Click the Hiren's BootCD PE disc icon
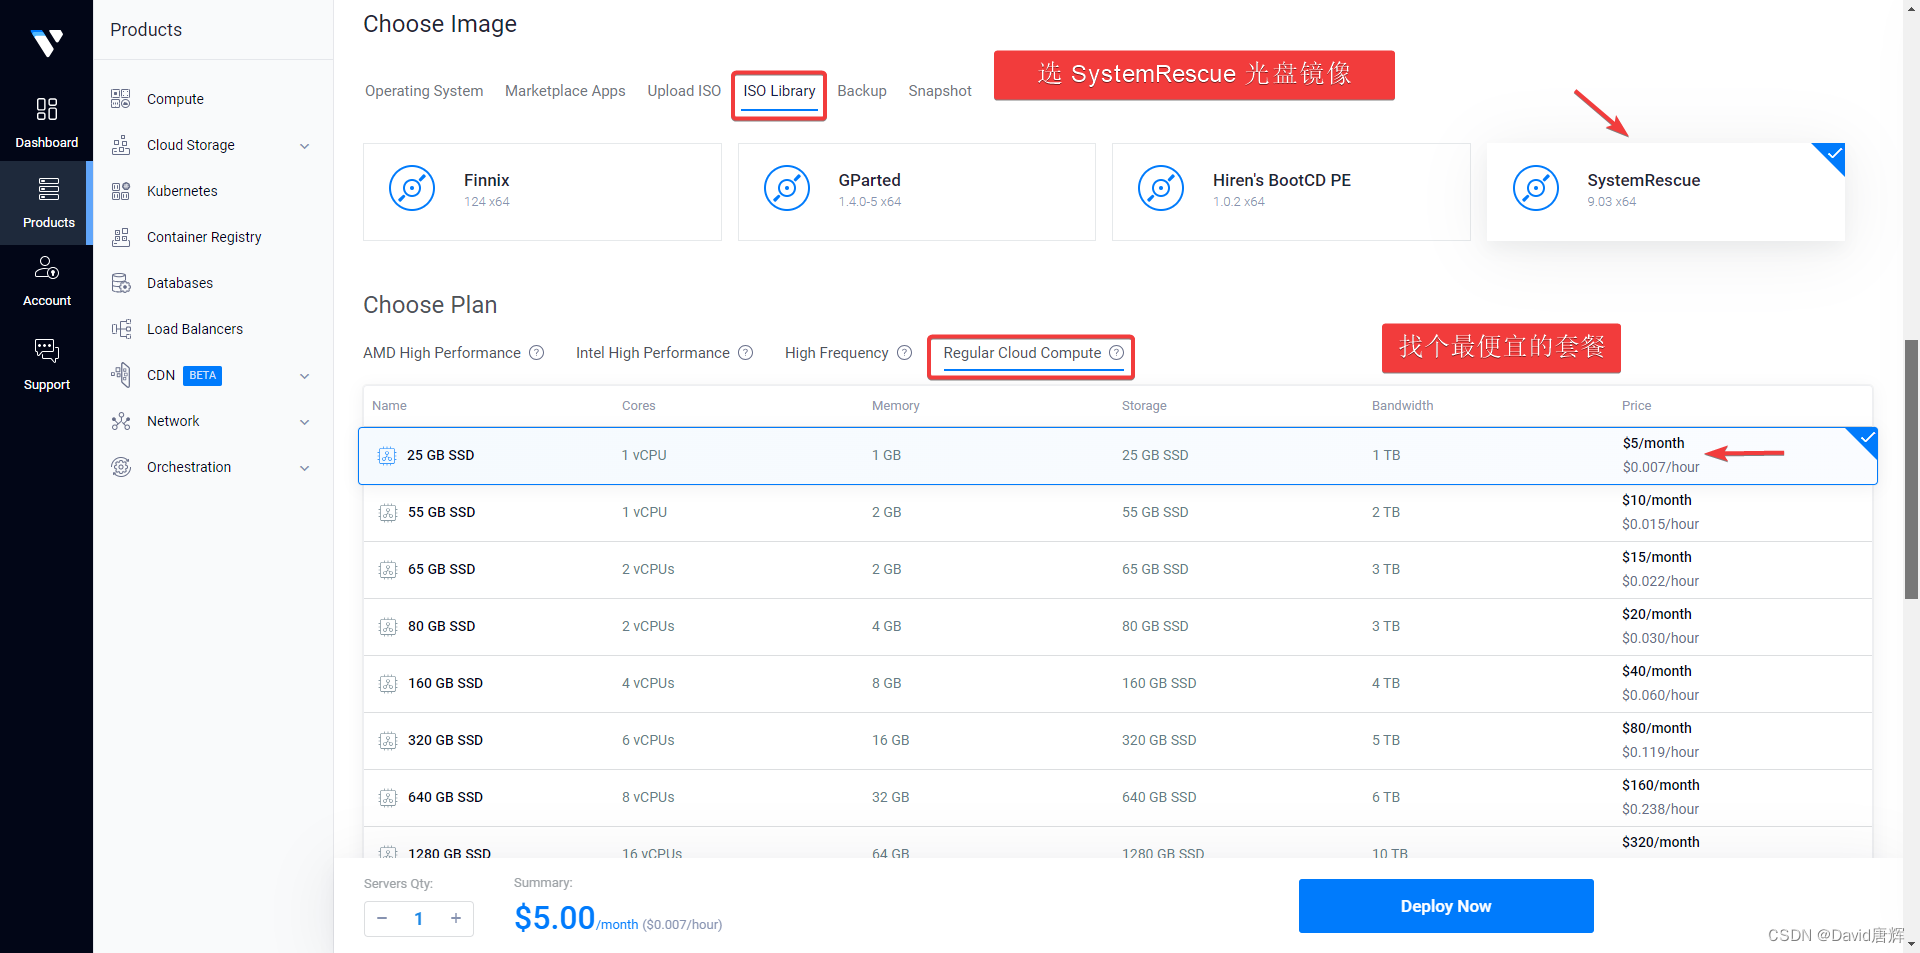Viewport: 1920px width, 953px height. coord(1161,188)
